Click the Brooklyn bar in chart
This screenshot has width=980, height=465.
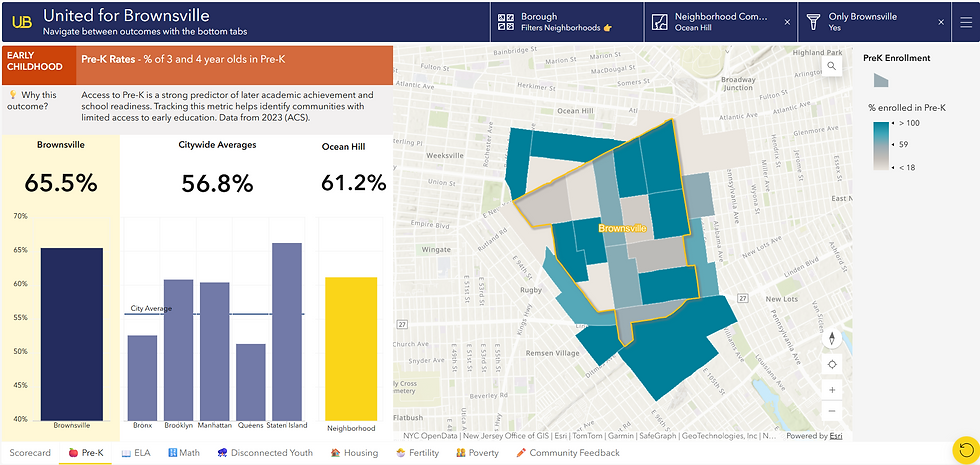pos(178,350)
